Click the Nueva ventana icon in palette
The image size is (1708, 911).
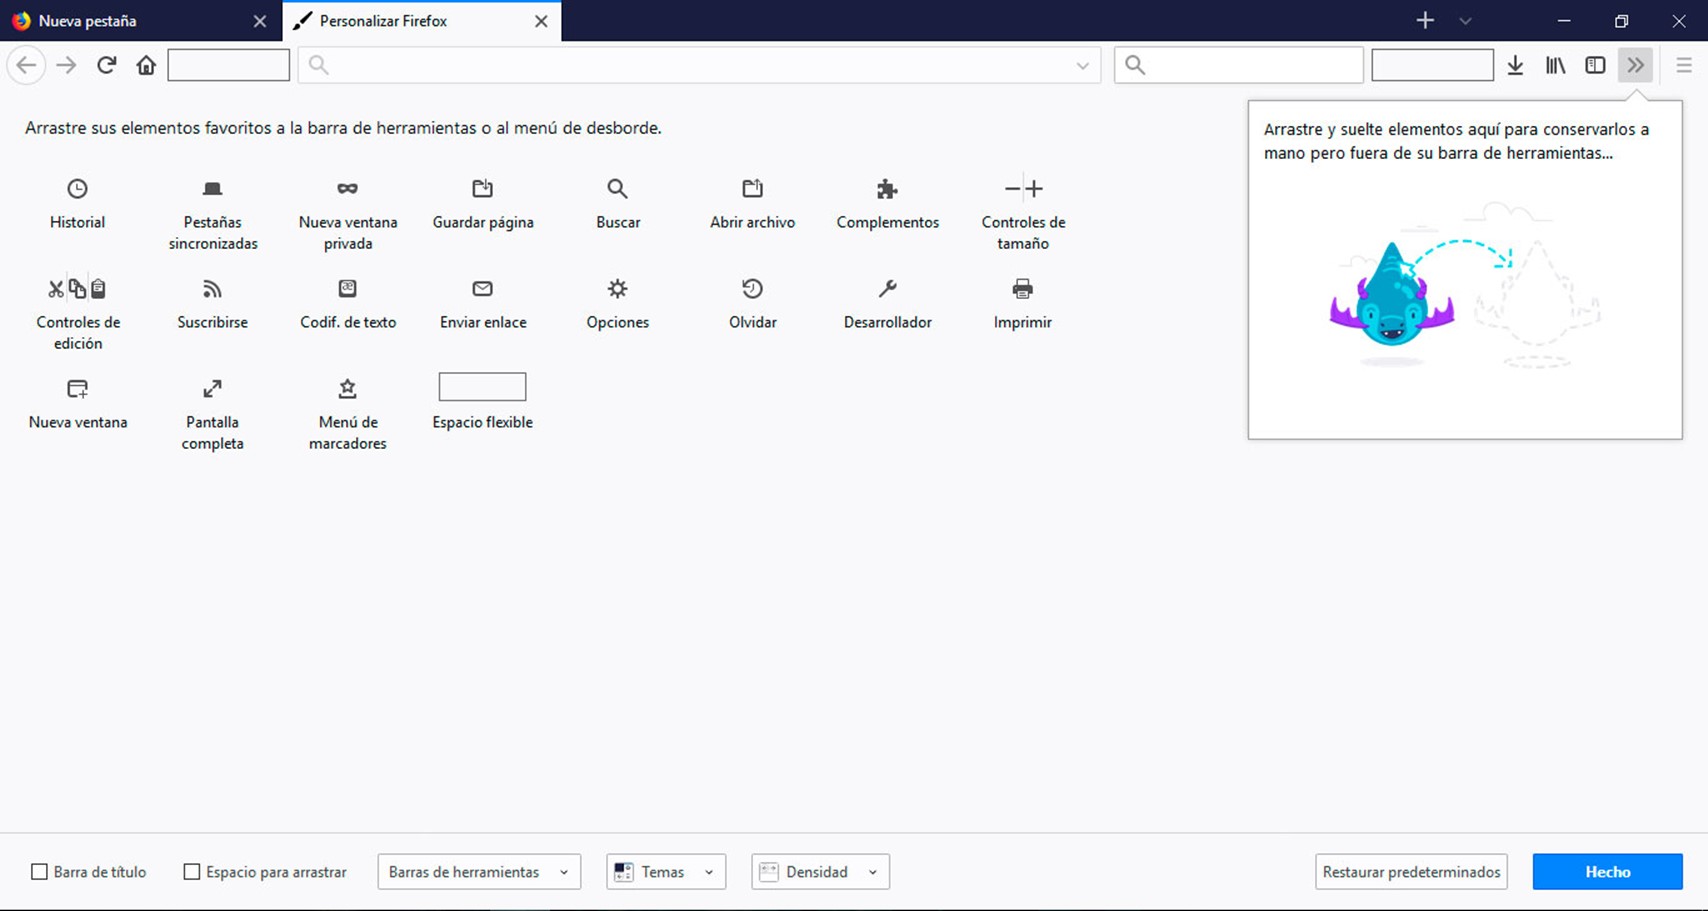[77, 389]
